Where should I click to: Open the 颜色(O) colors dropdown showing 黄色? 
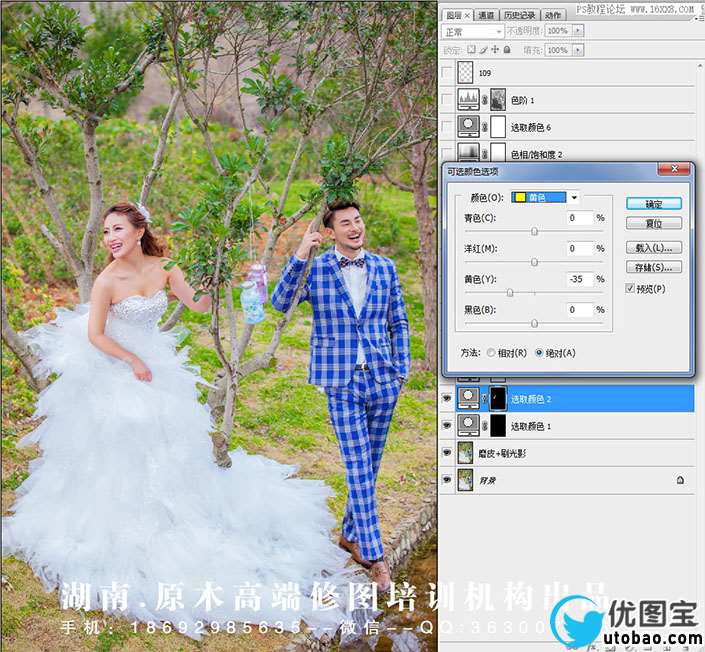click(x=545, y=197)
